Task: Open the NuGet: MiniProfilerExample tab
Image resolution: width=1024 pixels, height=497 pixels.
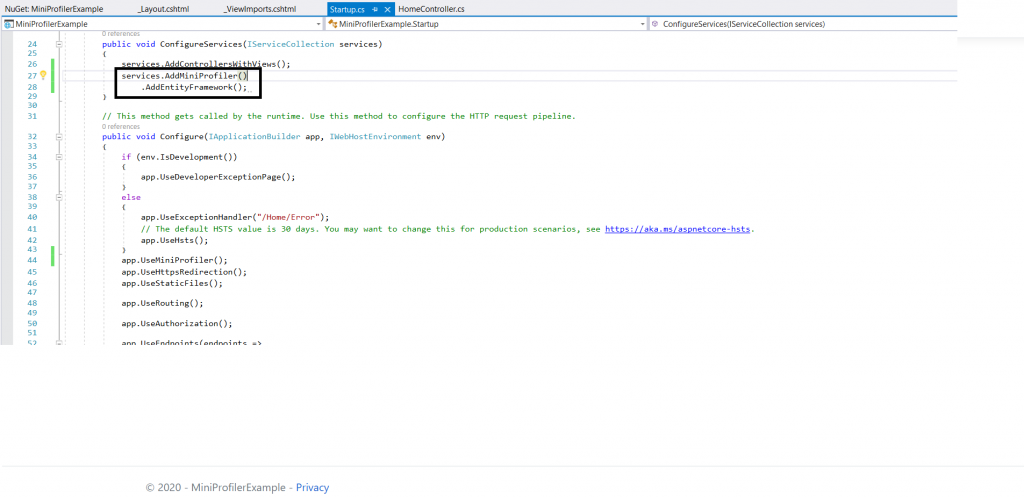Action: [54, 9]
